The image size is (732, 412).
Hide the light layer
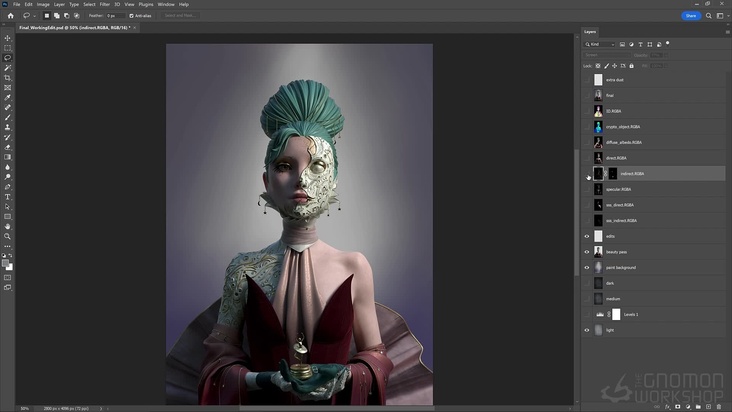pyautogui.click(x=587, y=330)
